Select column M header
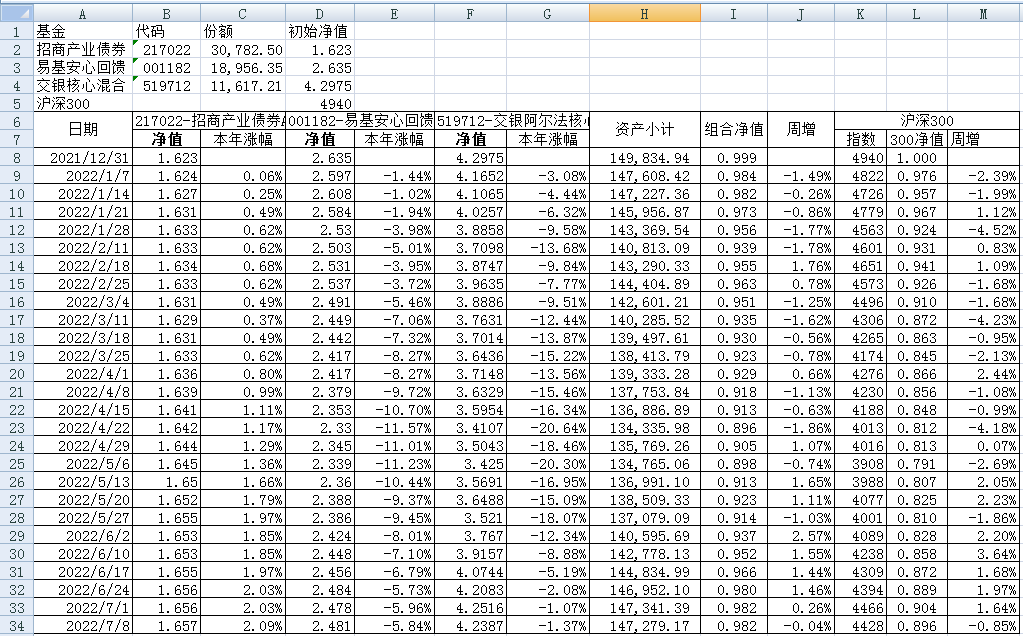Screen dimensions: 1023x636 point(983,13)
